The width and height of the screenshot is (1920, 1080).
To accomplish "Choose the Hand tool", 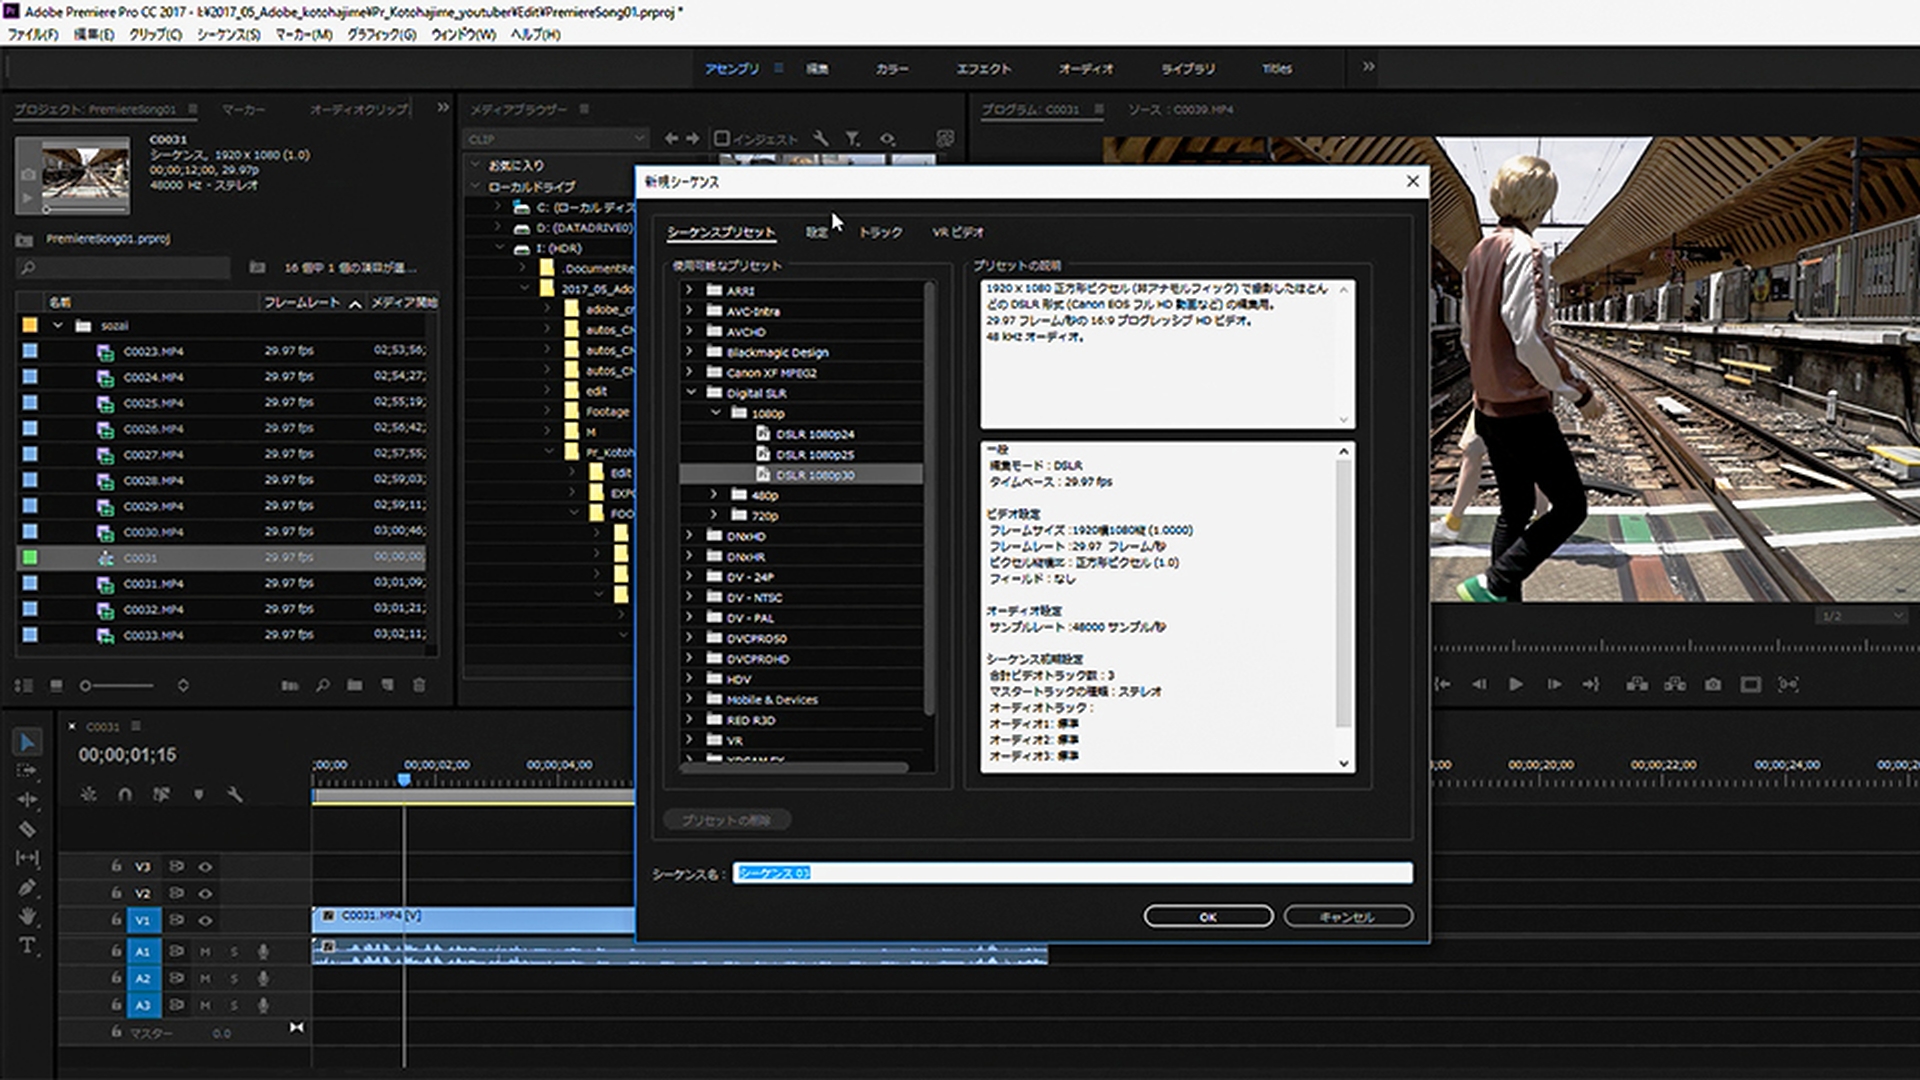I will pos(27,917).
